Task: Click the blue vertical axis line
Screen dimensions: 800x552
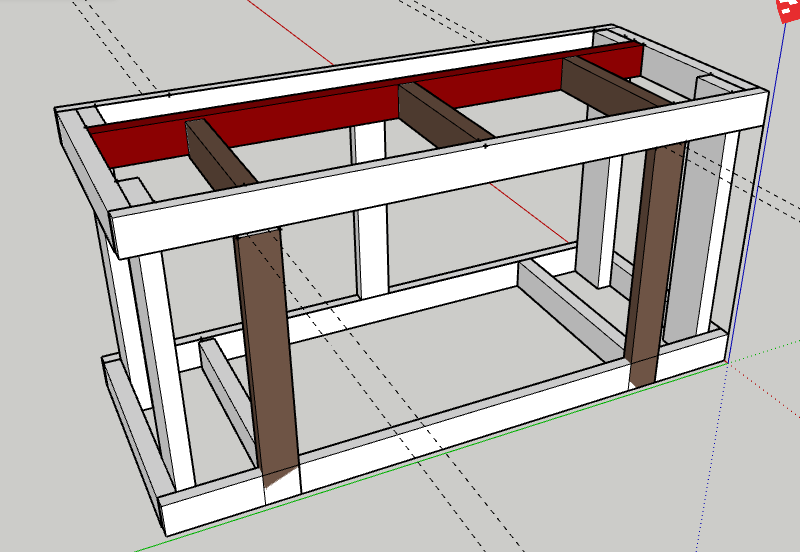Action: [x=756, y=194]
